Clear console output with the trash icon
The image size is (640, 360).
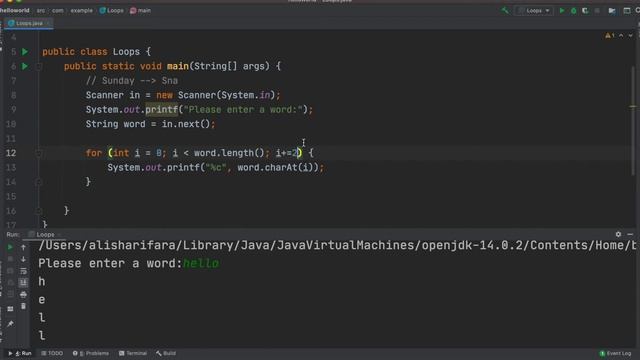[x=23, y=306]
